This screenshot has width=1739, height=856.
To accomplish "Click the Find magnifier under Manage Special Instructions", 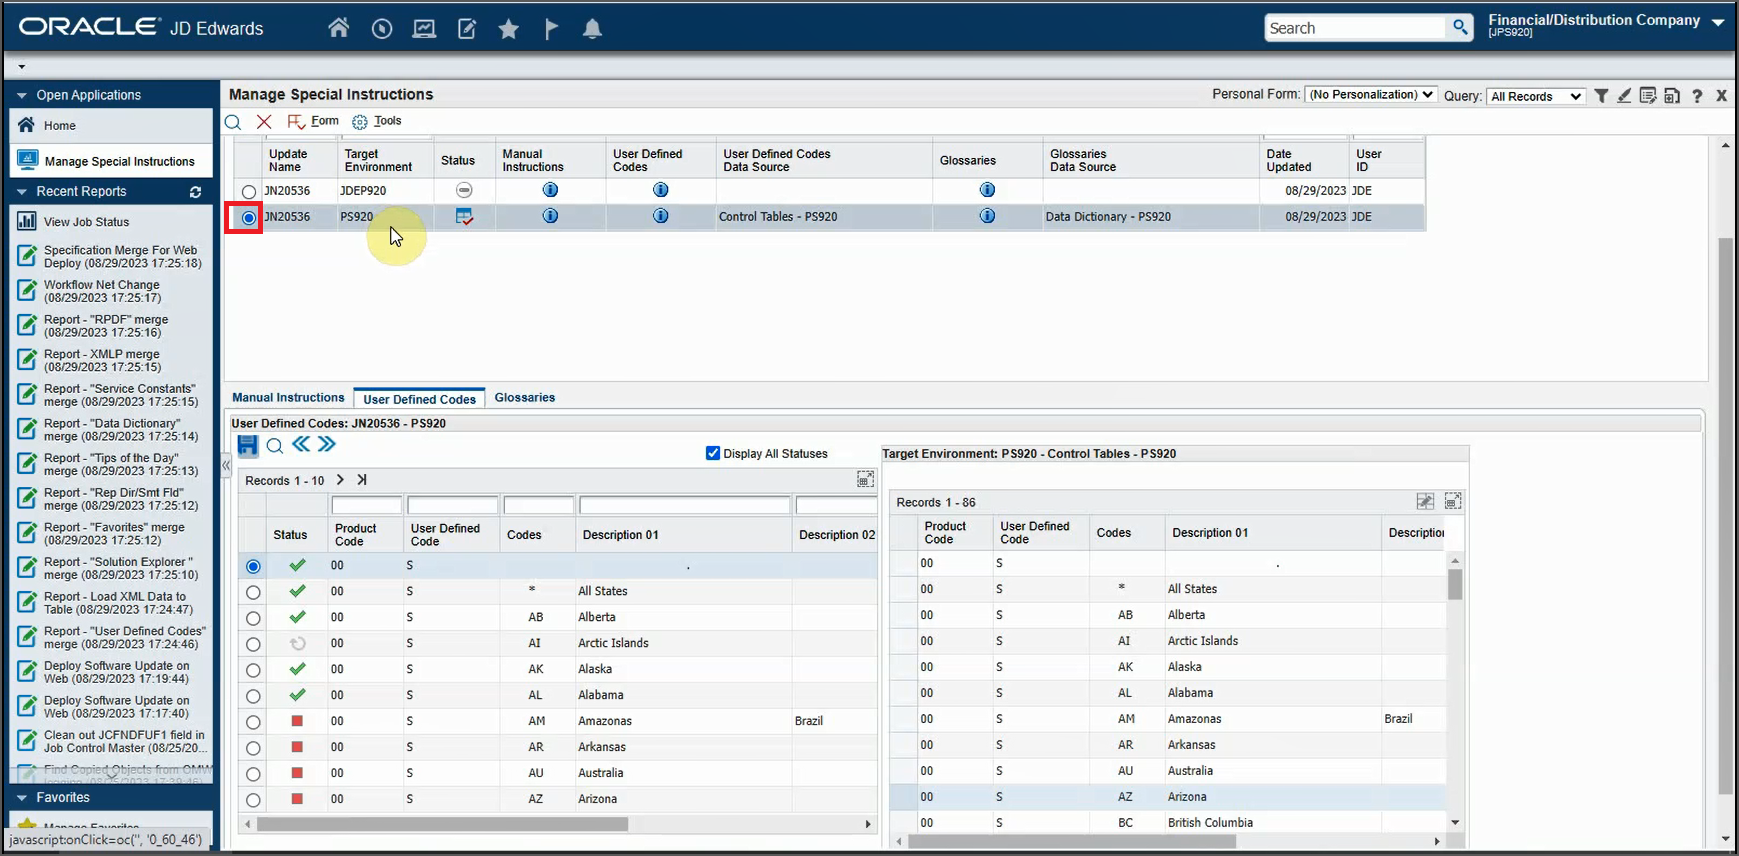I will click(233, 122).
